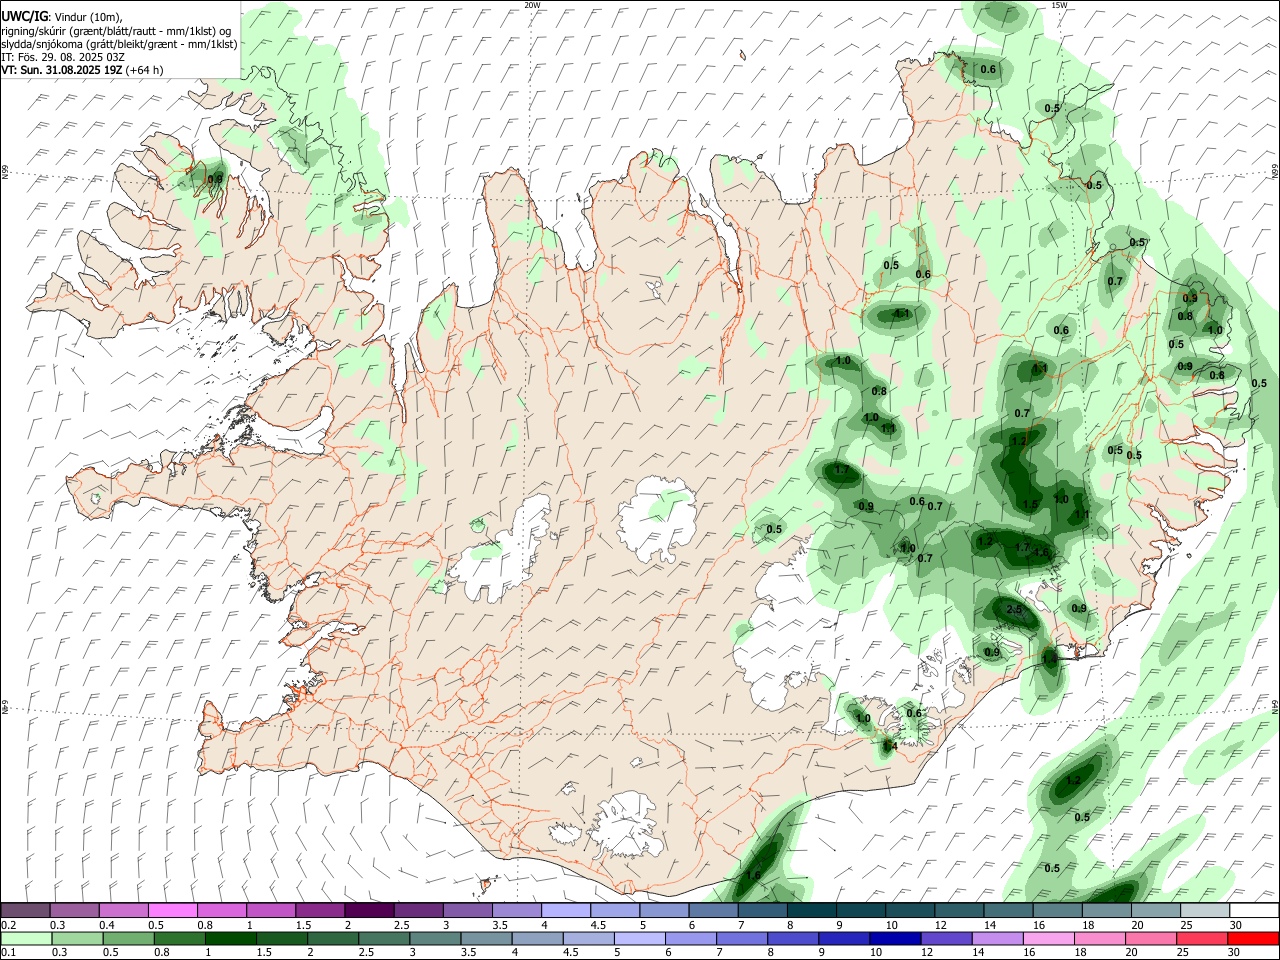Click the darkest purple 2 to 2.5 snow swatch
The height and width of the screenshot is (960, 1280).
tap(370, 910)
